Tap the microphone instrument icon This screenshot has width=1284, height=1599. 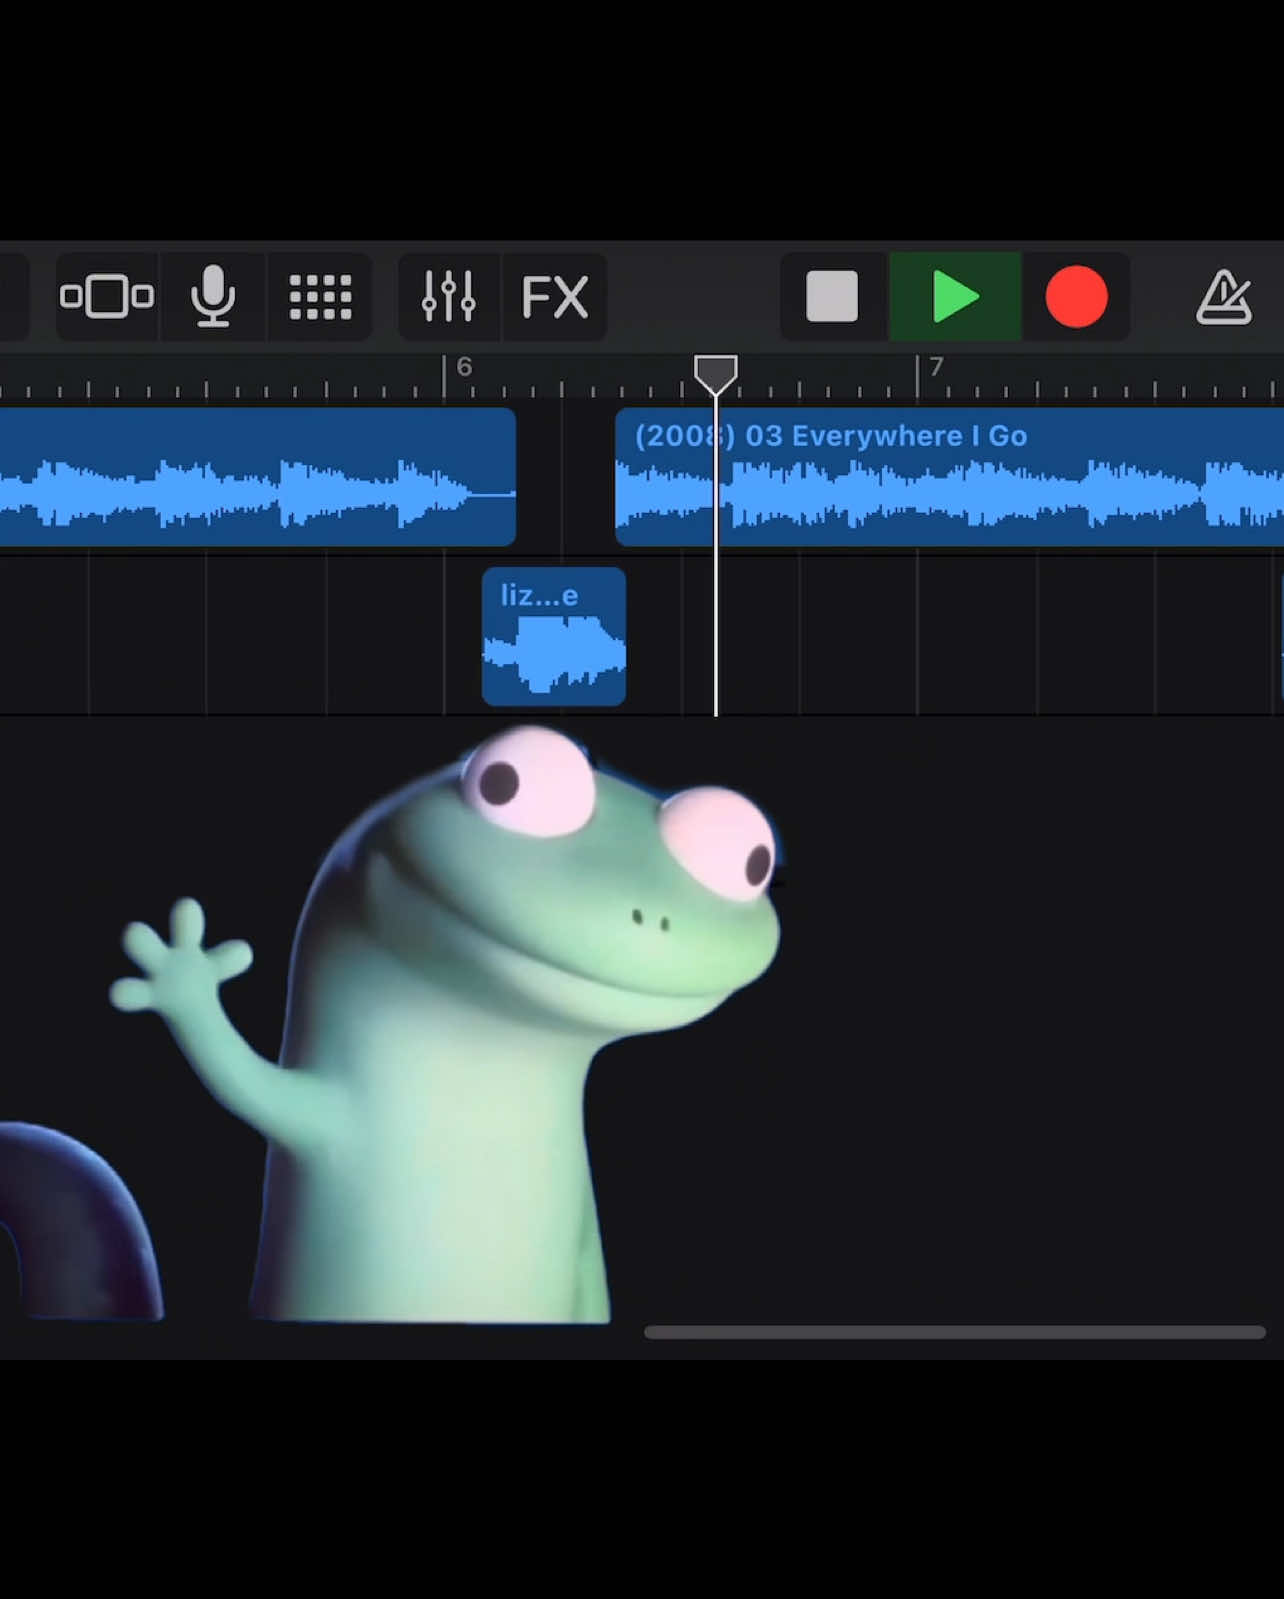(213, 297)
